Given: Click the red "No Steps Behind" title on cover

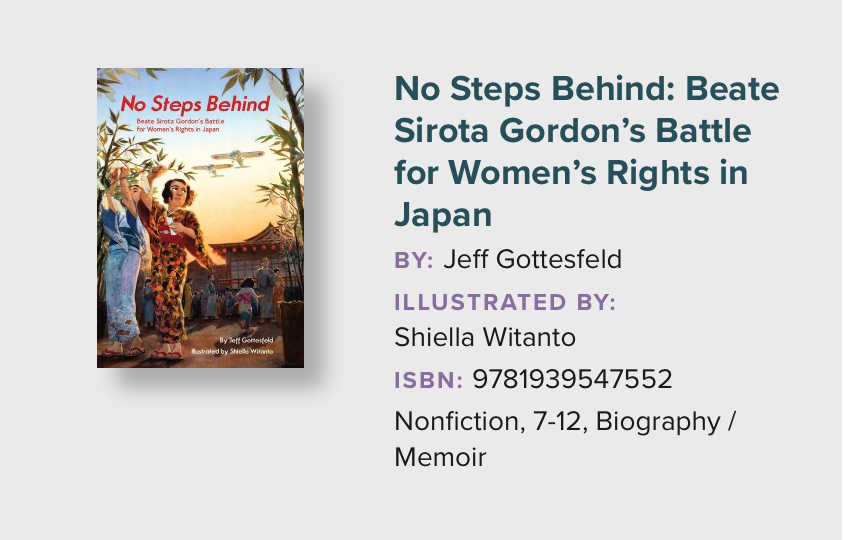Looking at the screenshot, I should pos(195,104).
